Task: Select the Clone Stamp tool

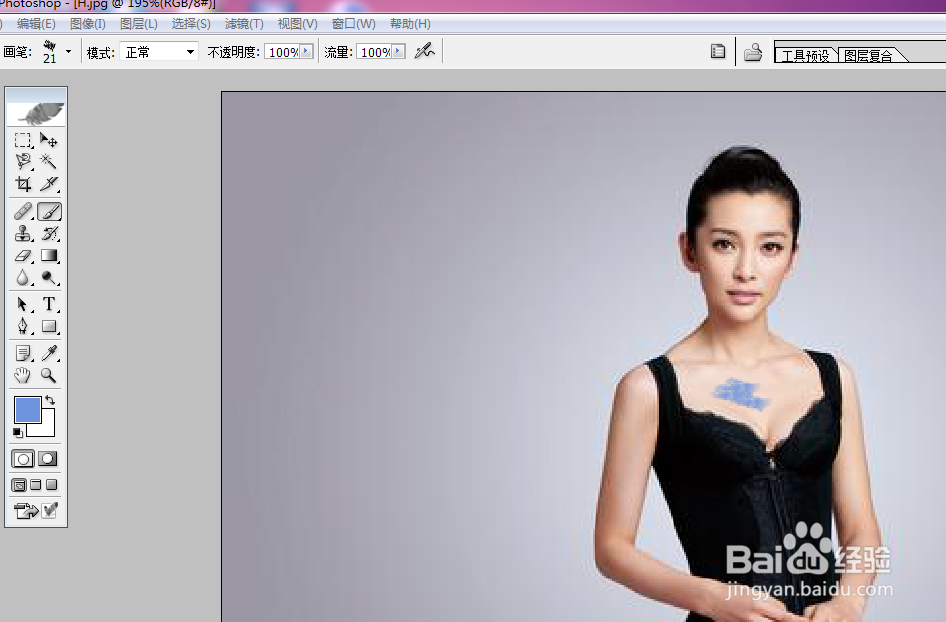Action: coord(23,233)
